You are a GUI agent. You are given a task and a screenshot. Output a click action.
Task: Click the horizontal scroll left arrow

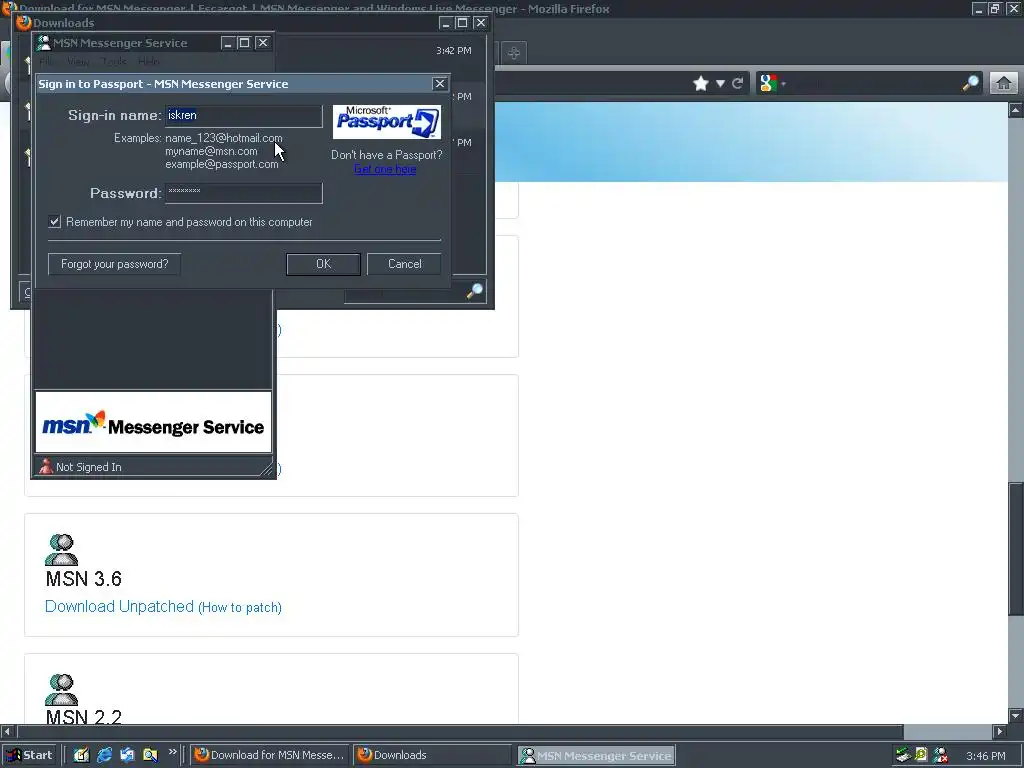point(7,731)
